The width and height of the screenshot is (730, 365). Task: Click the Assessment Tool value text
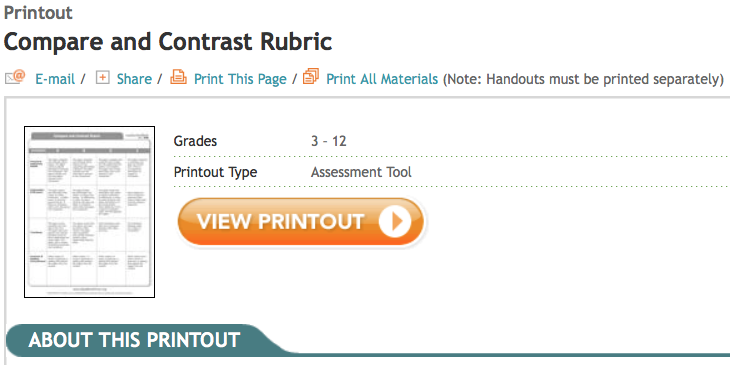click(361, 172)
